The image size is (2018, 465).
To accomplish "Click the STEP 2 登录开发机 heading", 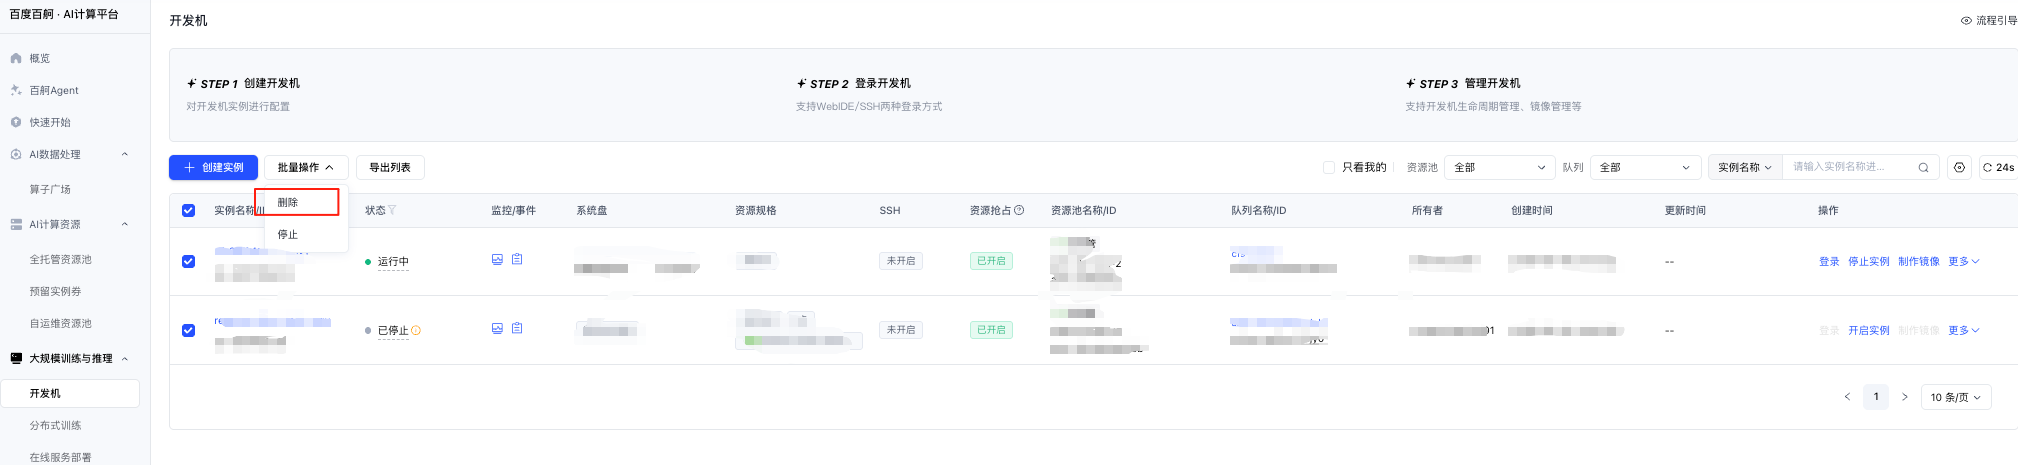I will [853, 83].
